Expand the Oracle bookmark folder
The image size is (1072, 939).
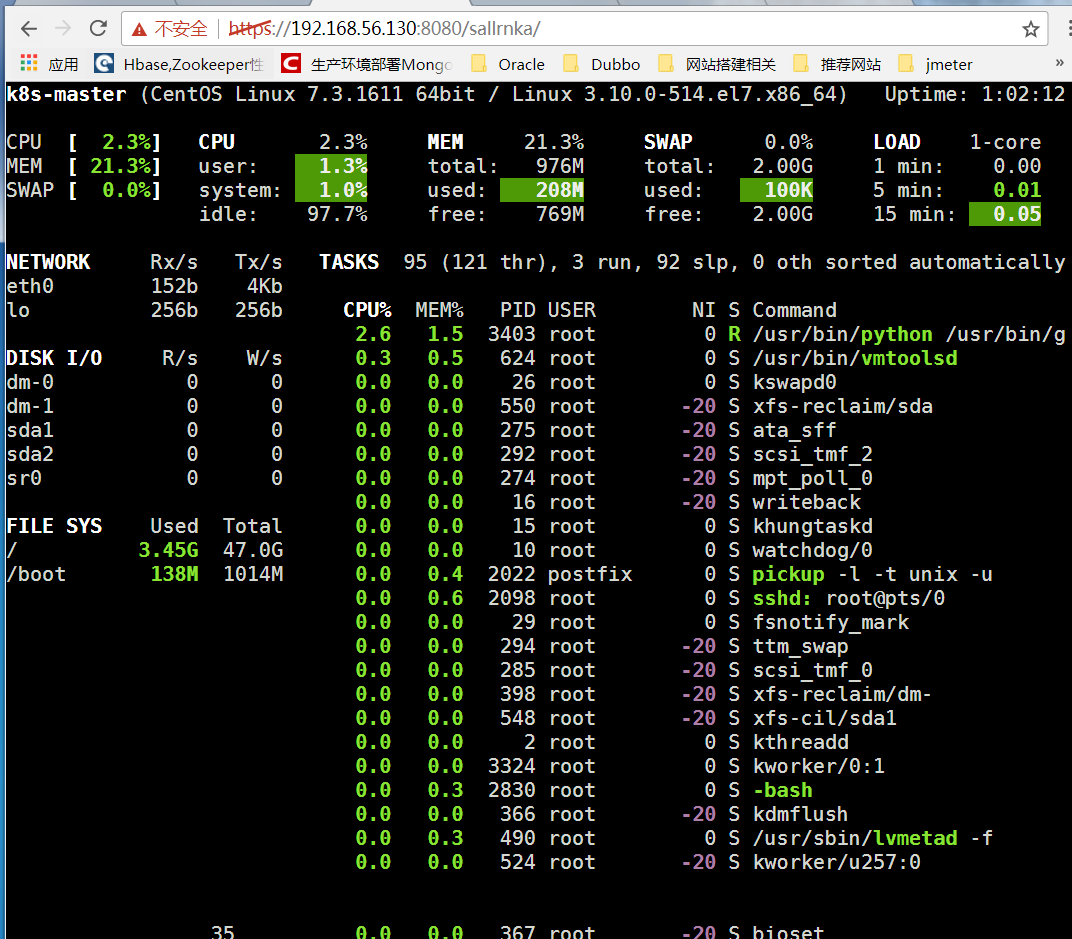click(x=508, y=64)
